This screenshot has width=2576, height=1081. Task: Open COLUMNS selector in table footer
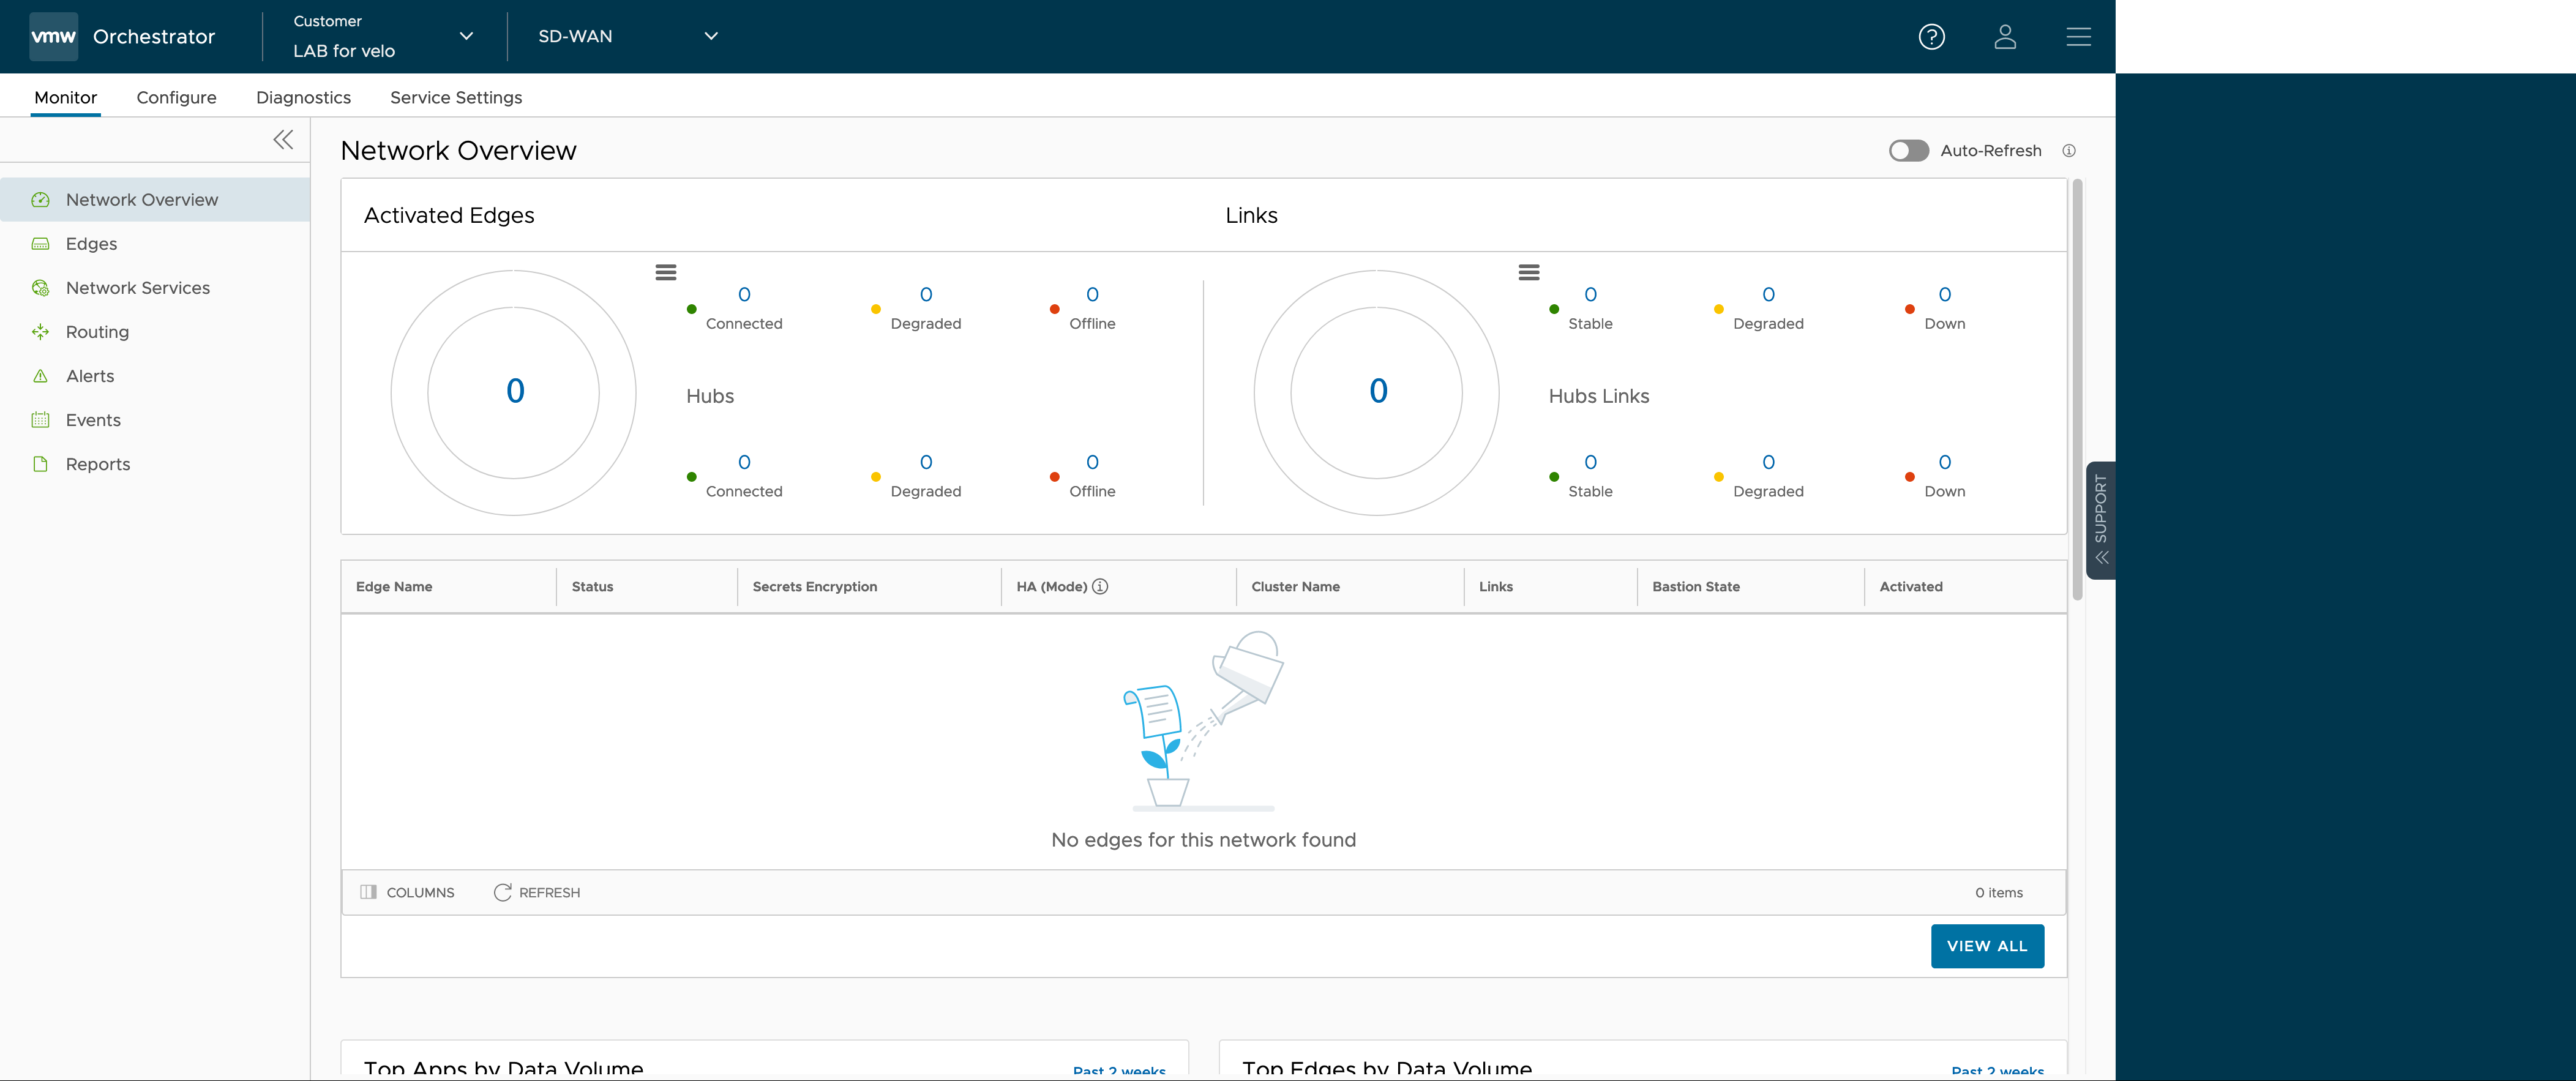point(407,893)
